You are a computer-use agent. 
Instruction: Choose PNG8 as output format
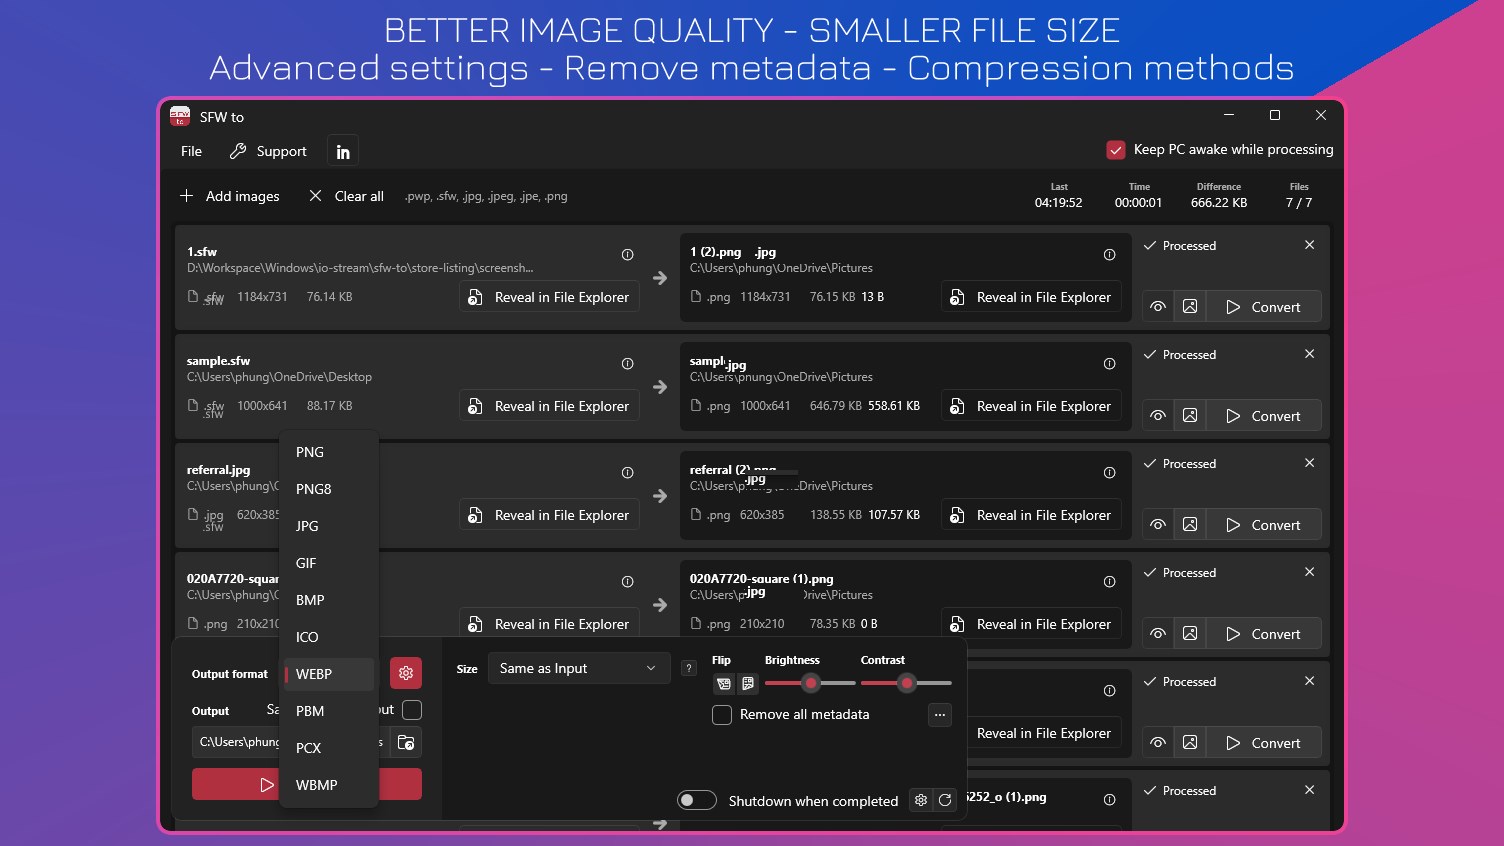coord(314,489)
